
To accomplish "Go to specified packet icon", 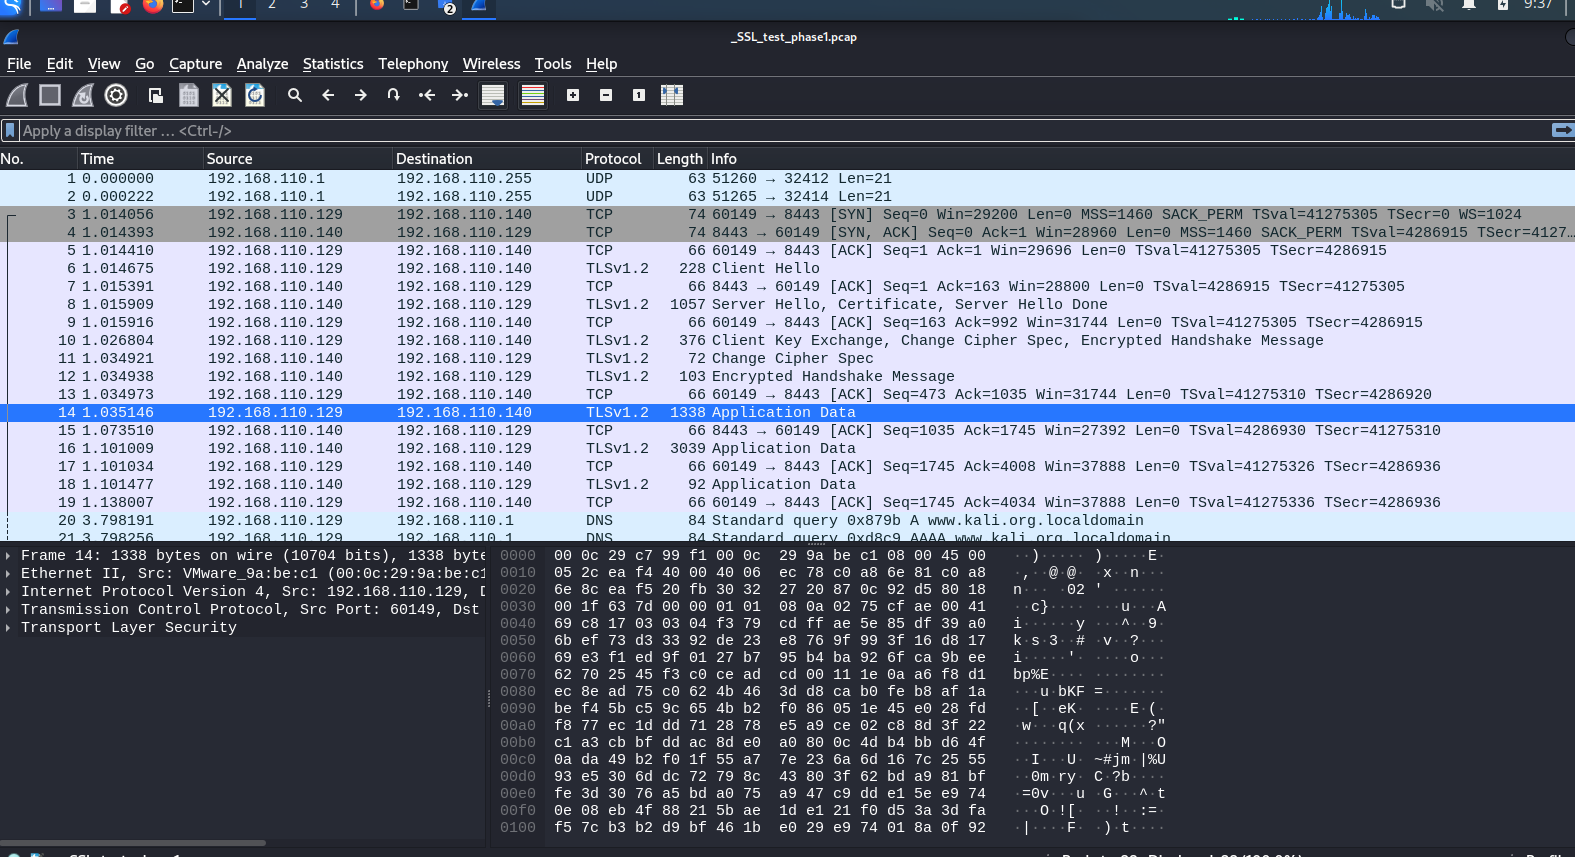I will click(394, 95).
